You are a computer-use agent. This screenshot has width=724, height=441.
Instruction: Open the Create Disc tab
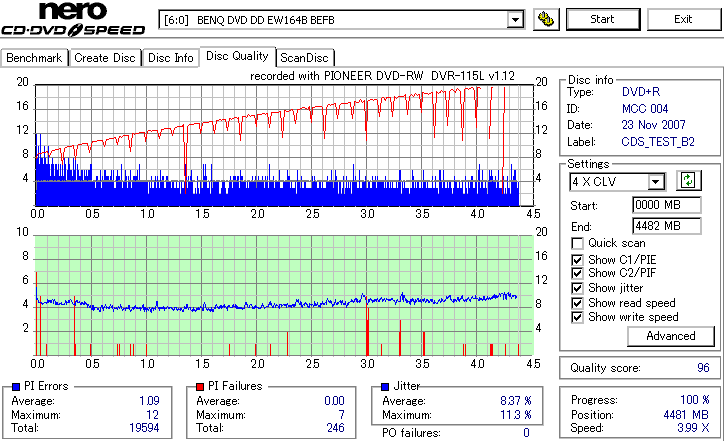click(105, 58)
